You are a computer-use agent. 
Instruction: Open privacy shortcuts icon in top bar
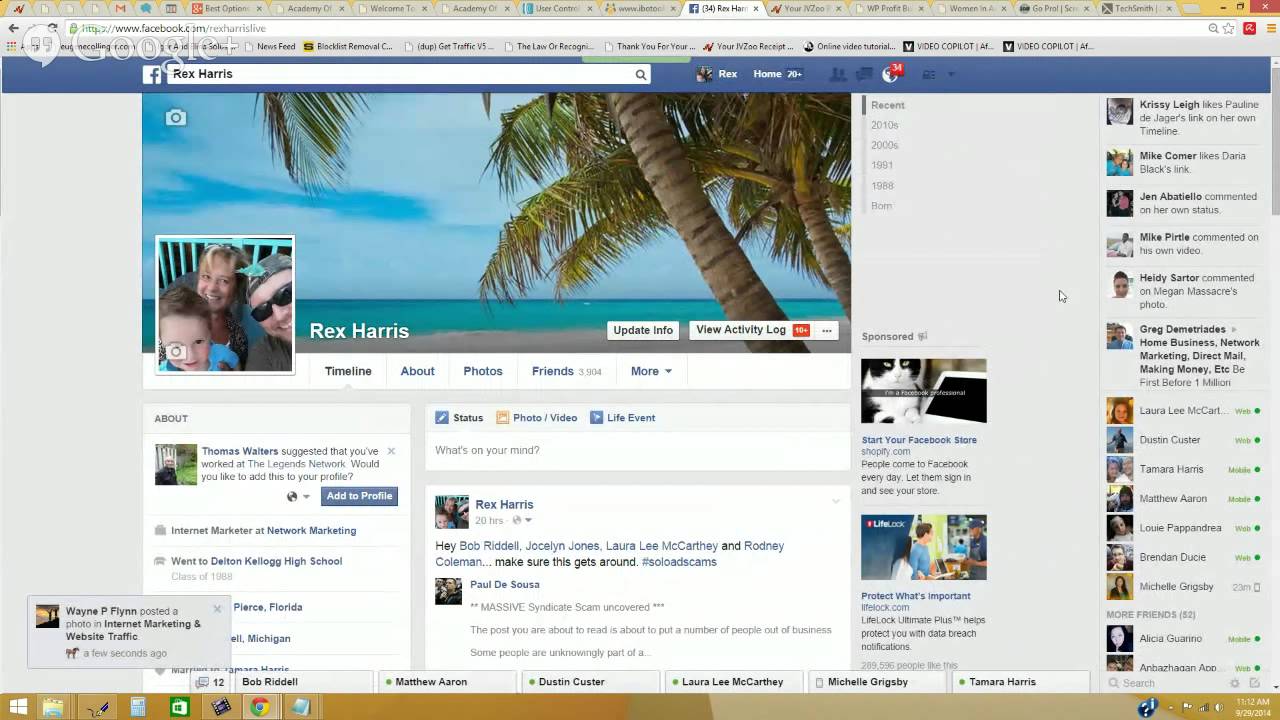tap(928, 74)
